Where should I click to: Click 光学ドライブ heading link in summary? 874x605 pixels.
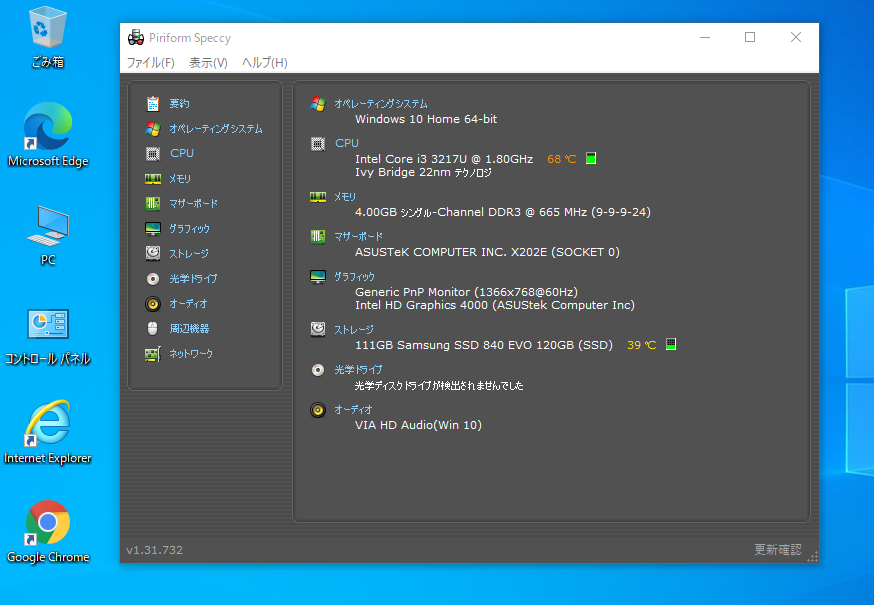(358, 370)
